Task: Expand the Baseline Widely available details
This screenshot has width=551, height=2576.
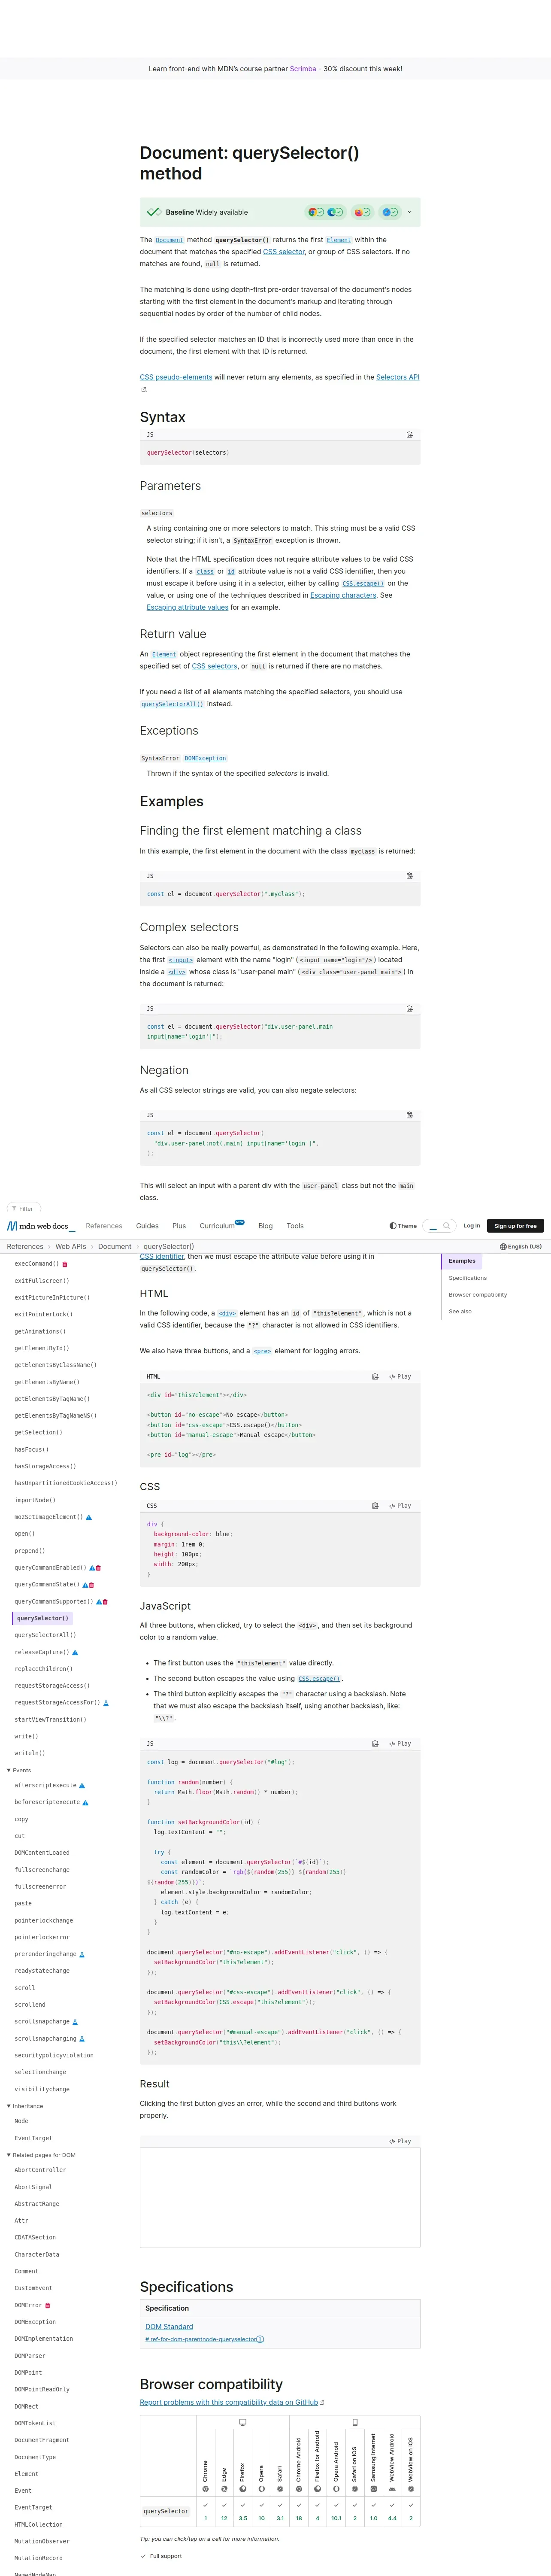Action: (x=409, y=212)
